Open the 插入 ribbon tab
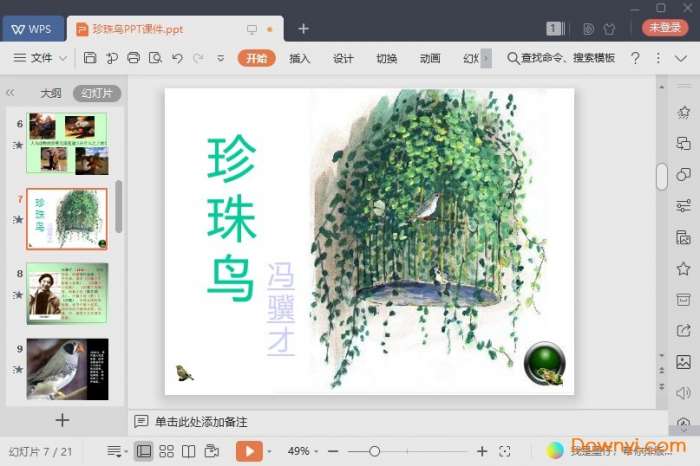The width and height of the screenshot is (700, 466). tap(300, 58)
